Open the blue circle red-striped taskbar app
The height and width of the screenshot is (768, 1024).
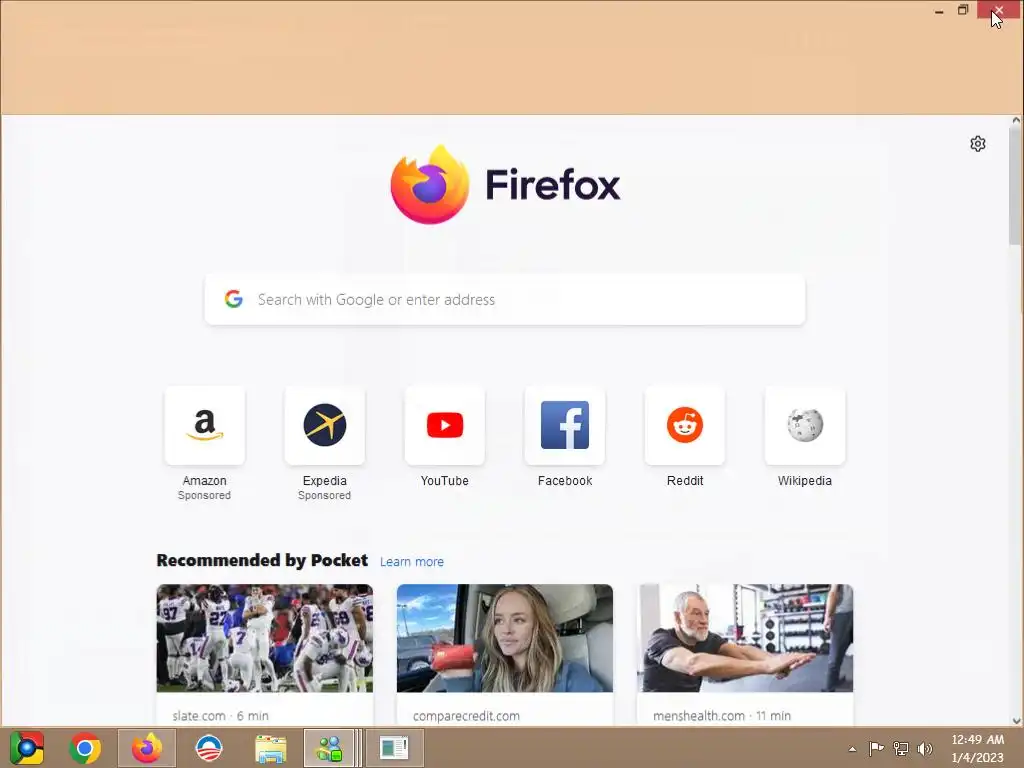pos(209,748)
